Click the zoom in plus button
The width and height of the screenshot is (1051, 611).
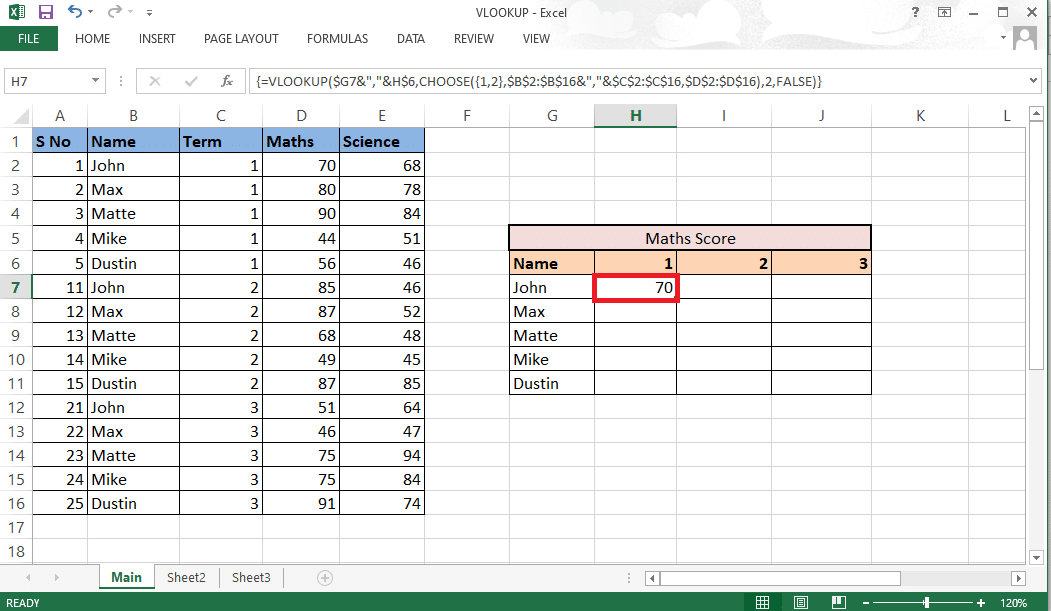pyautogui.click(x=981, y=603)
